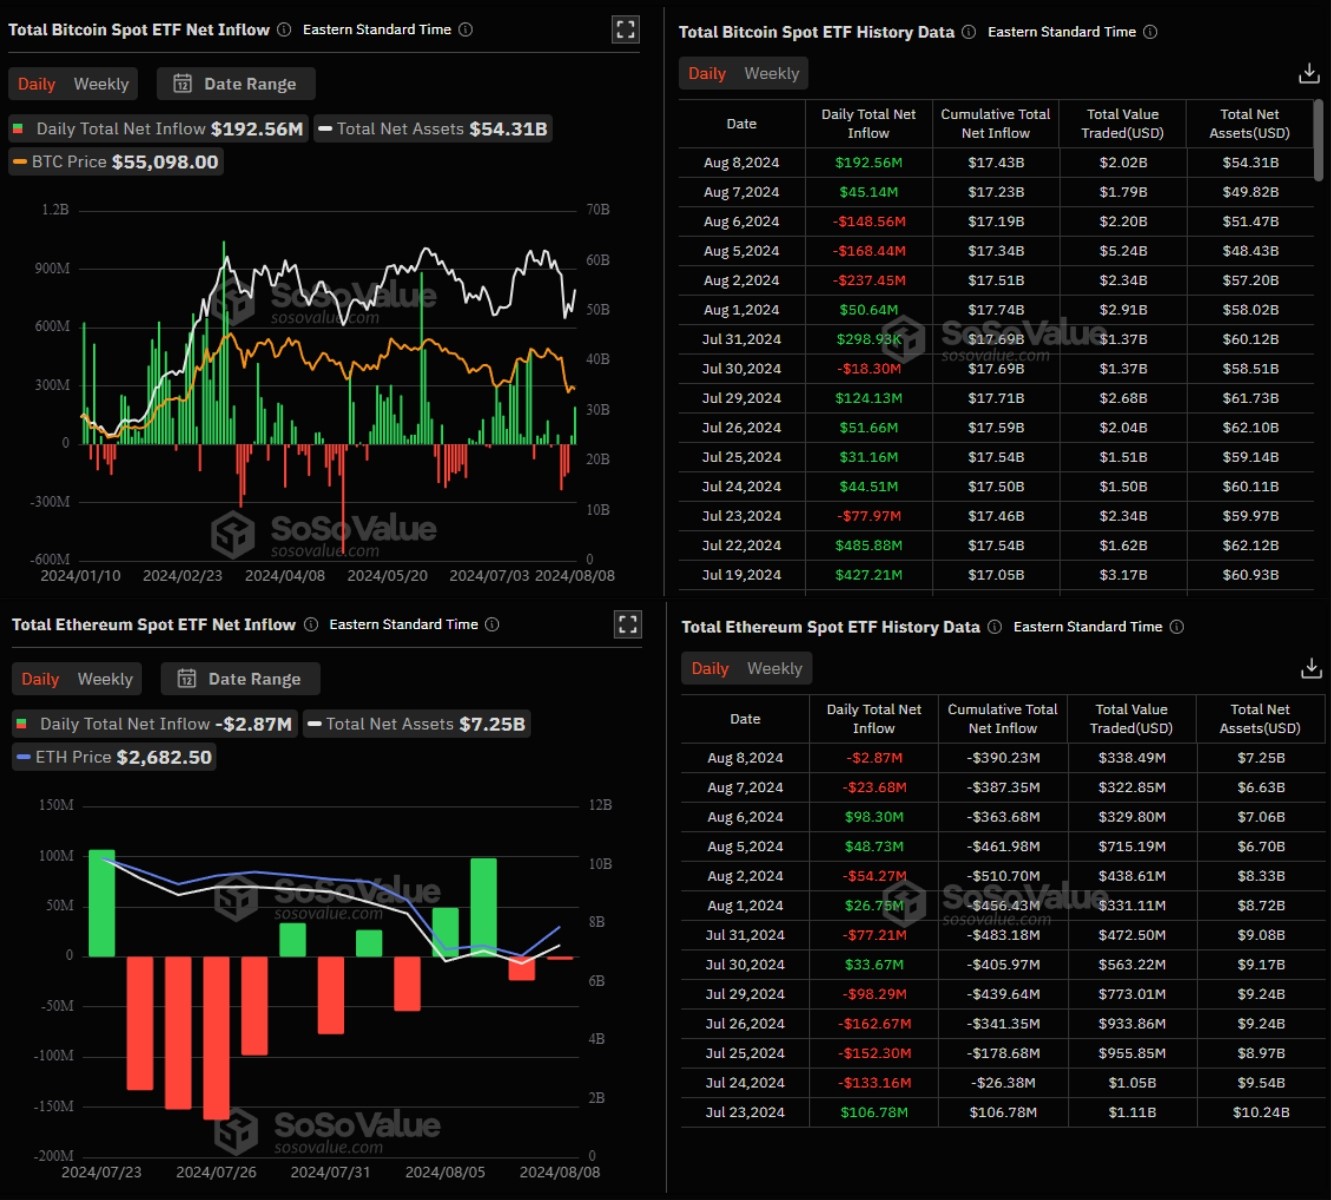Toggle Total Net Assets series on Bitcoin chart

431,128
